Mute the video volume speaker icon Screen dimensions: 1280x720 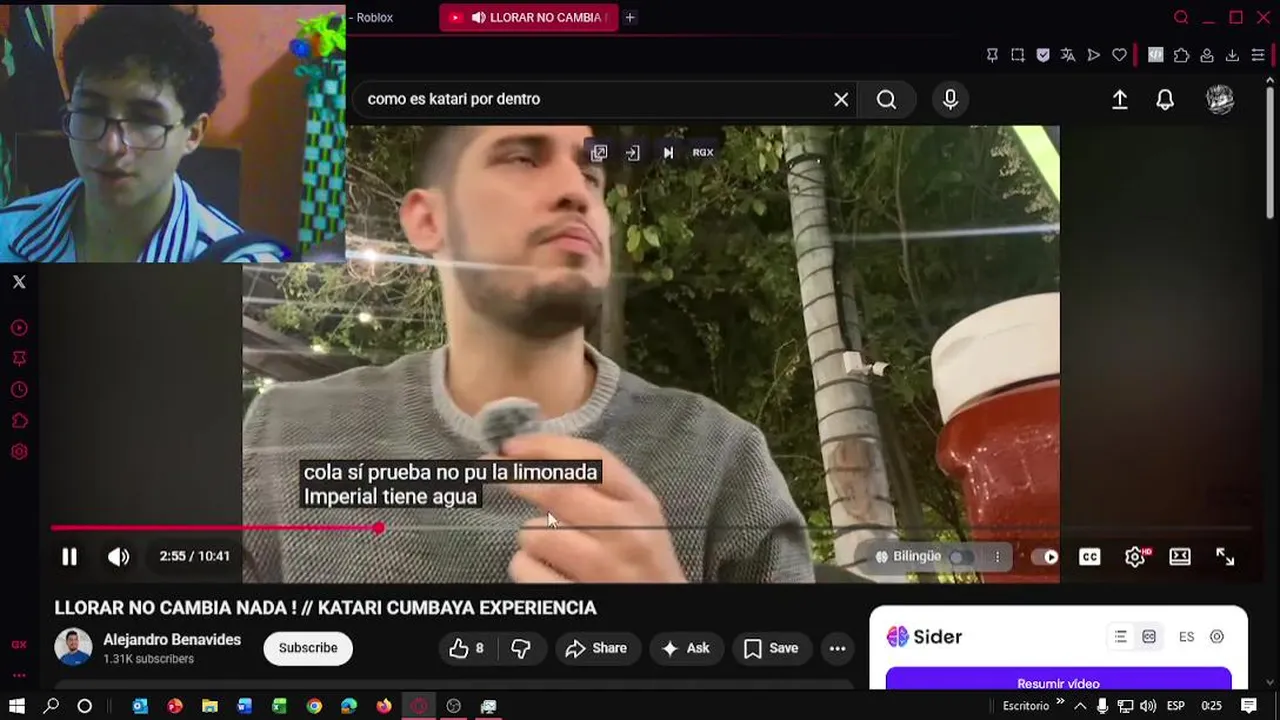[119, 557]
